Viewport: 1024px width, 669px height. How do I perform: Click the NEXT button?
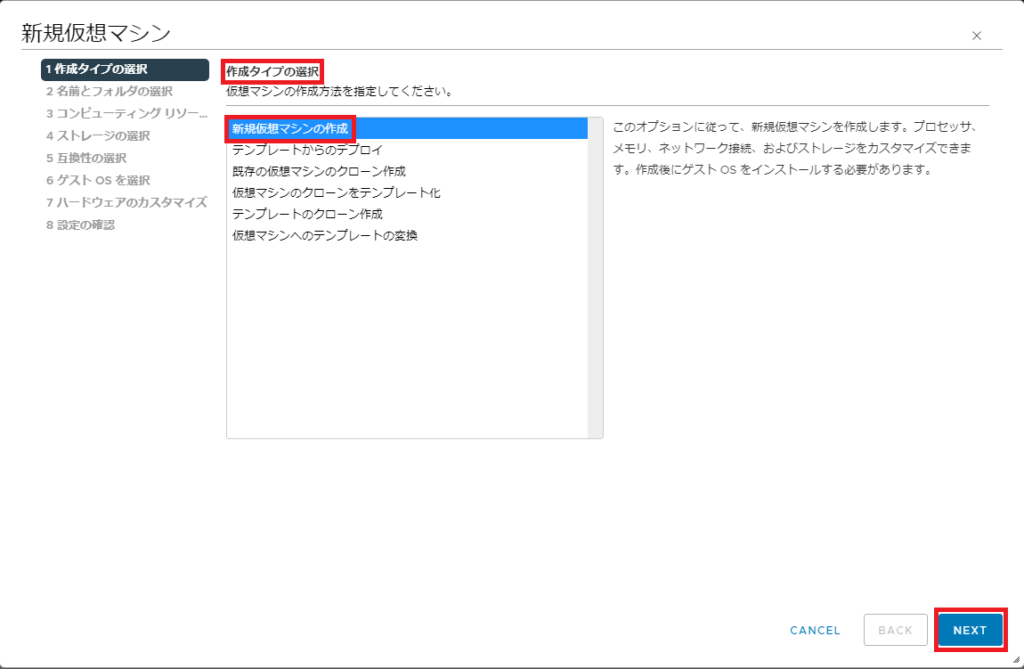click(x=970, y=630)
